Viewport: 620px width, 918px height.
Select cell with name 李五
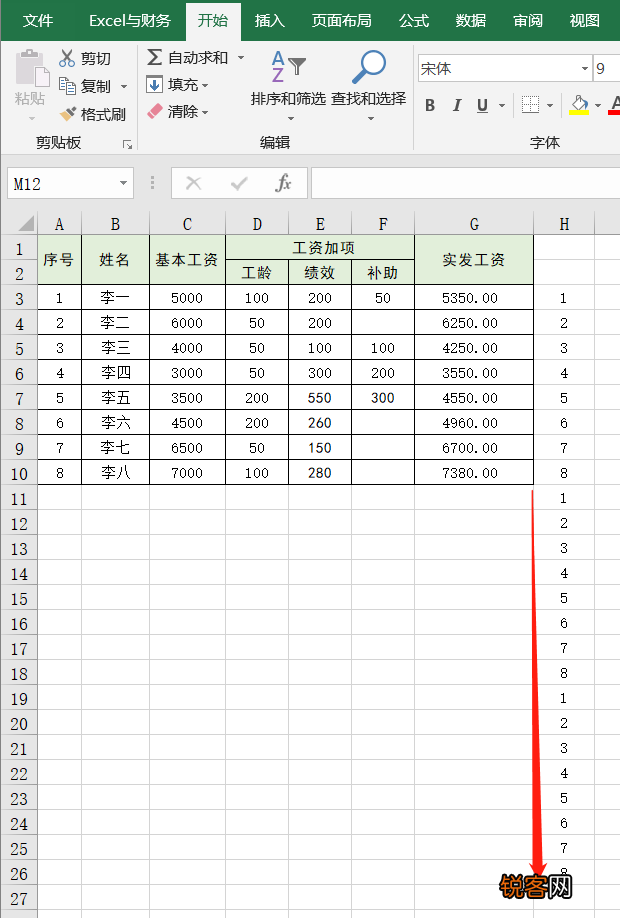pyautogui.click(x=115, y=398)
